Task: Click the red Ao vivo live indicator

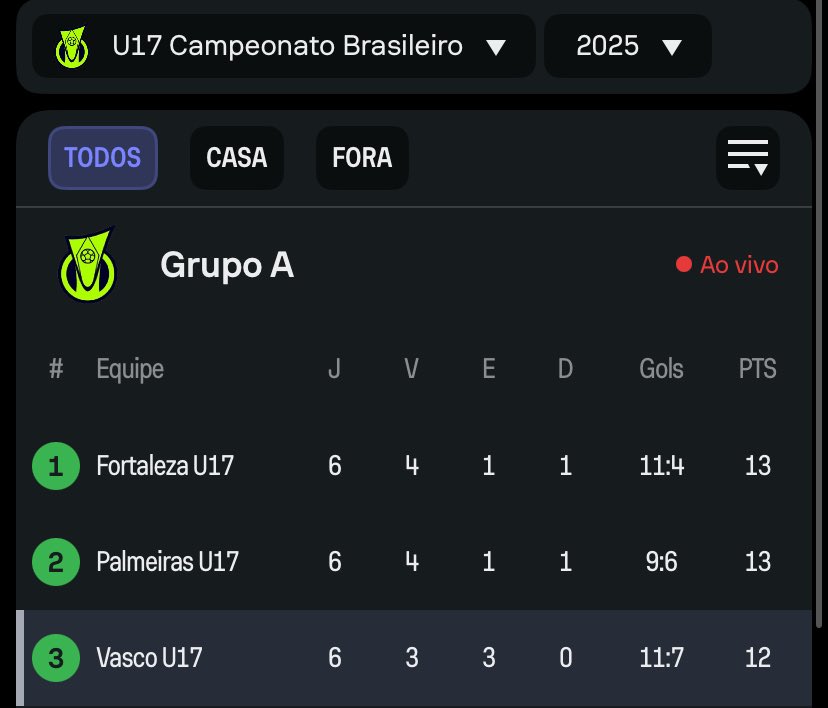Action: [728, 265]
